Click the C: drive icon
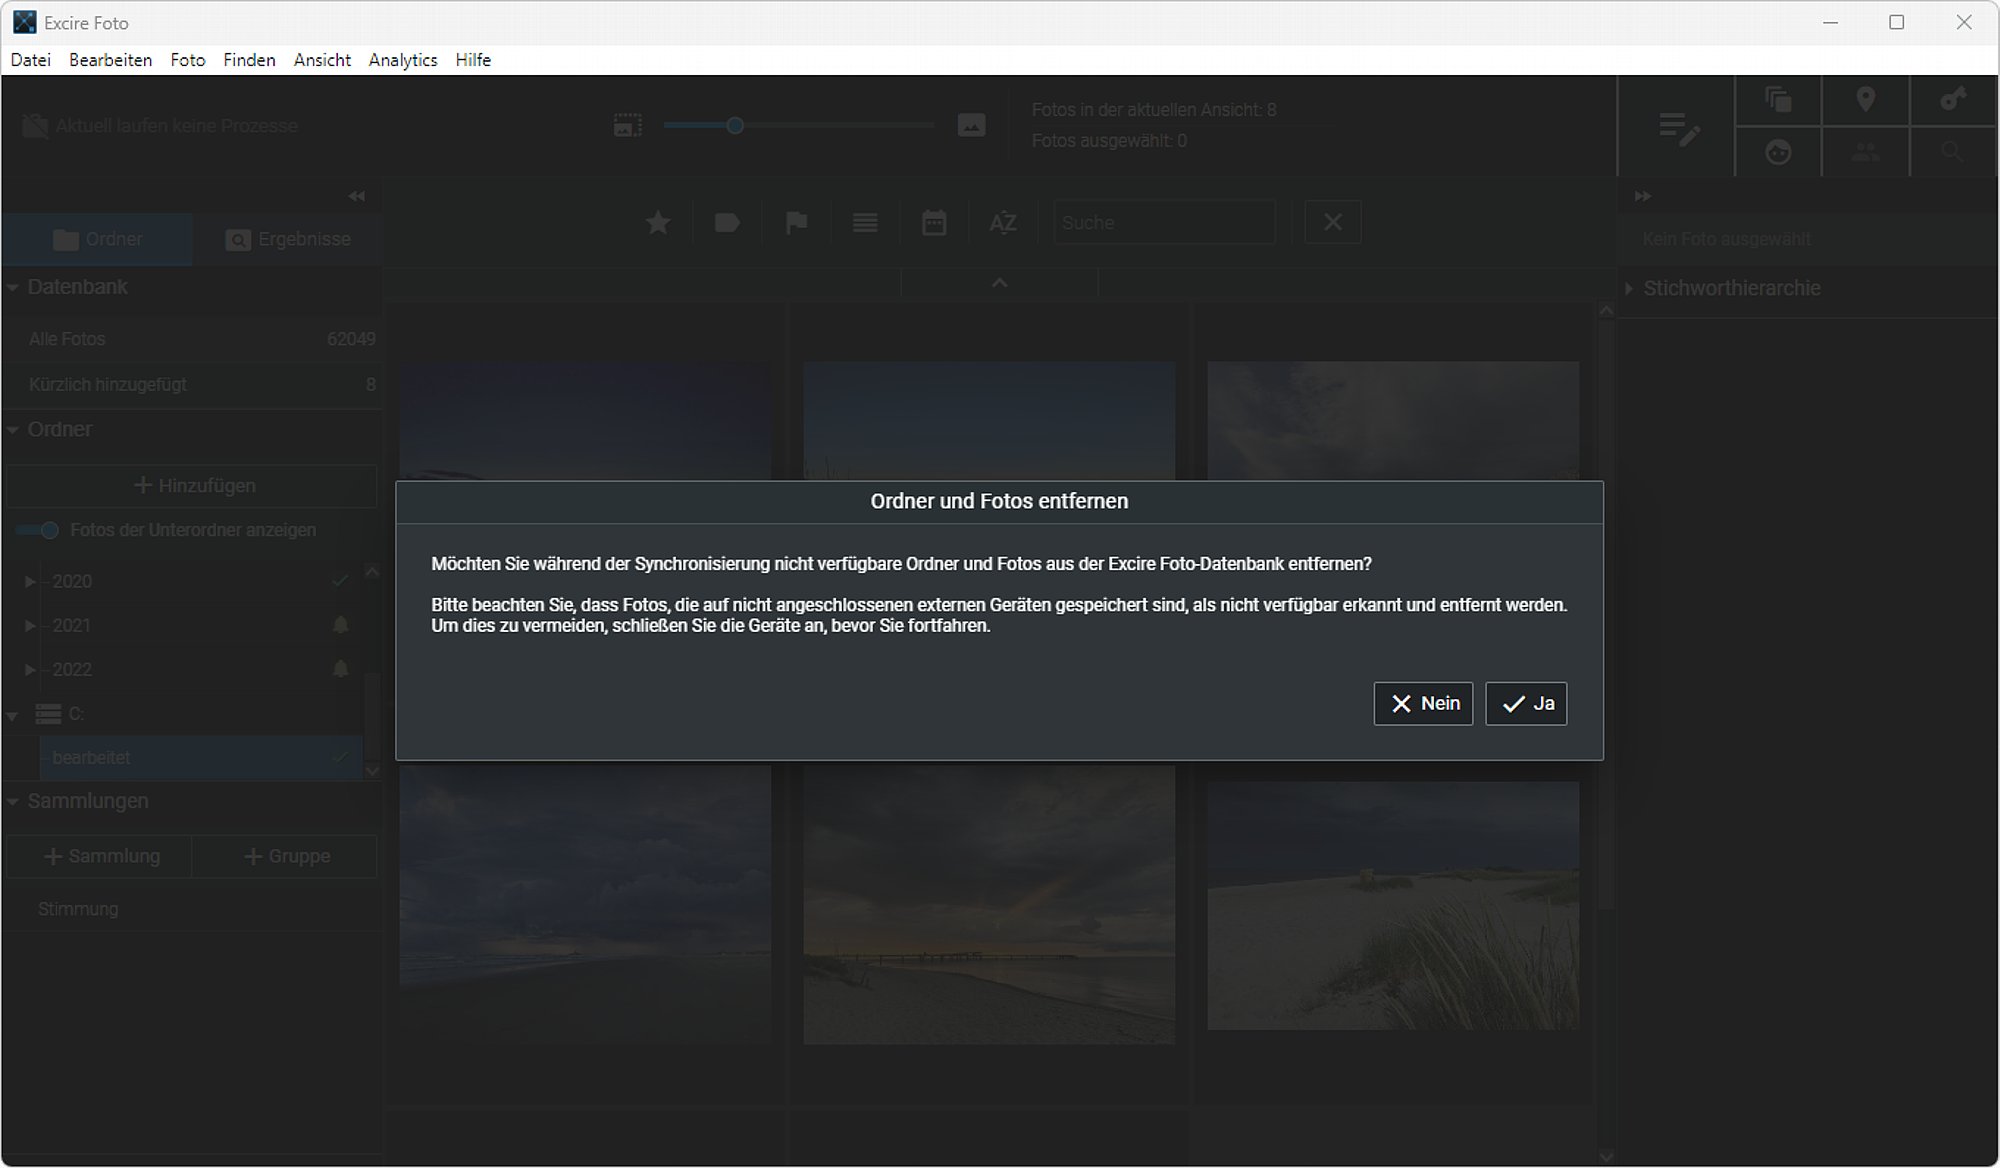The height and width of the screenshot is (1168, 2000). pos(48,714)
